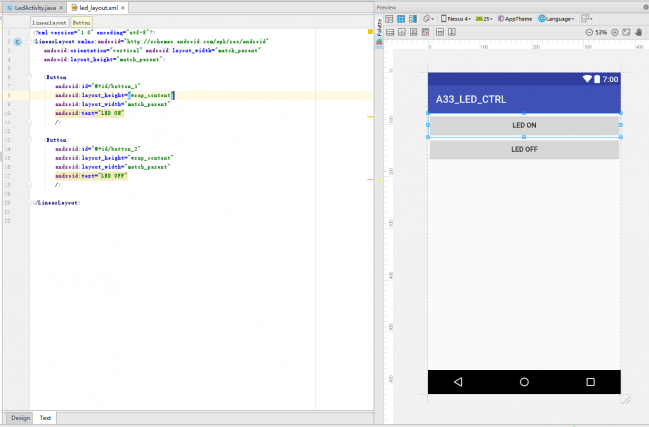The image size is (649, 427).
Task: Collapse the second Button fold marker on line 13
Action: point(29,140)
